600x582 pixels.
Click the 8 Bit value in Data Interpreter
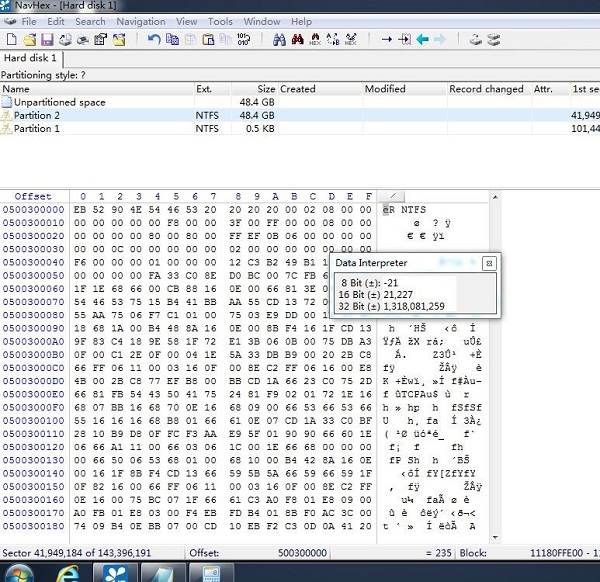click(391, 283)
